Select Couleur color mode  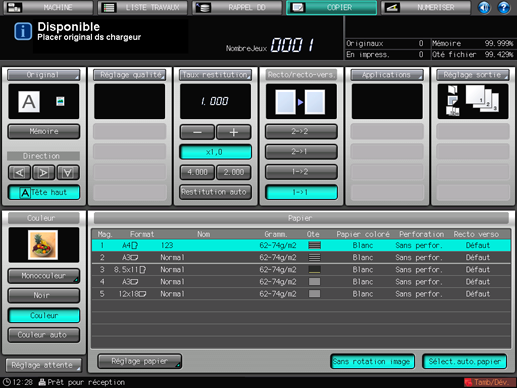(x=44, y=315)
